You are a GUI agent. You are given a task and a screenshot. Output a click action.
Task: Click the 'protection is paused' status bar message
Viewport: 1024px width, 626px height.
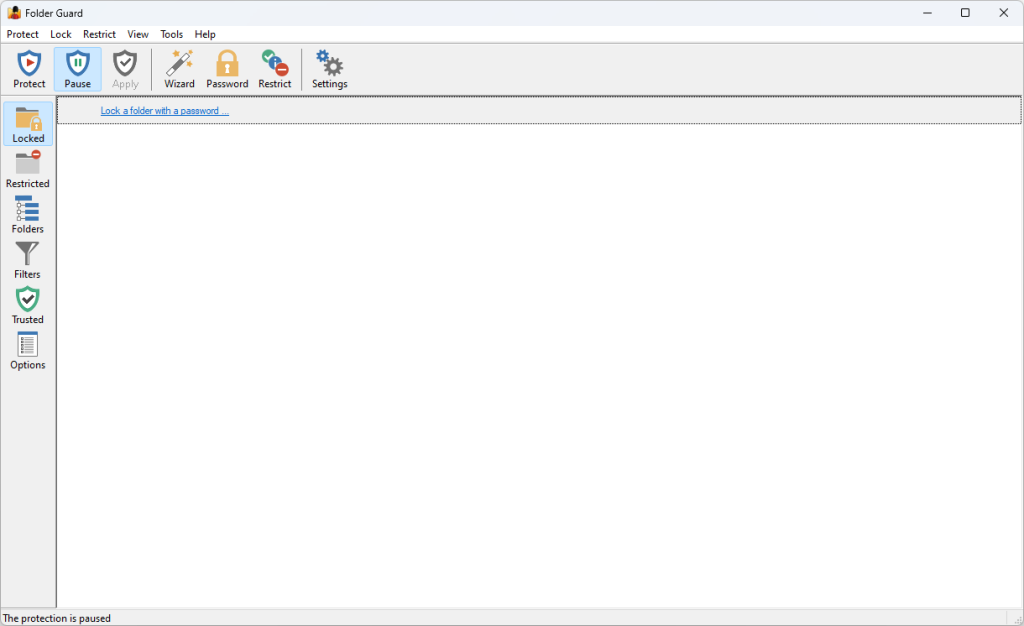point(57,618)
